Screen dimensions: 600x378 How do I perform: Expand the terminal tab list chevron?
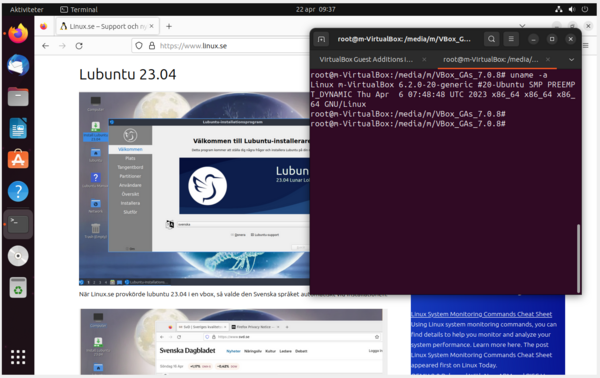(571, 60)
